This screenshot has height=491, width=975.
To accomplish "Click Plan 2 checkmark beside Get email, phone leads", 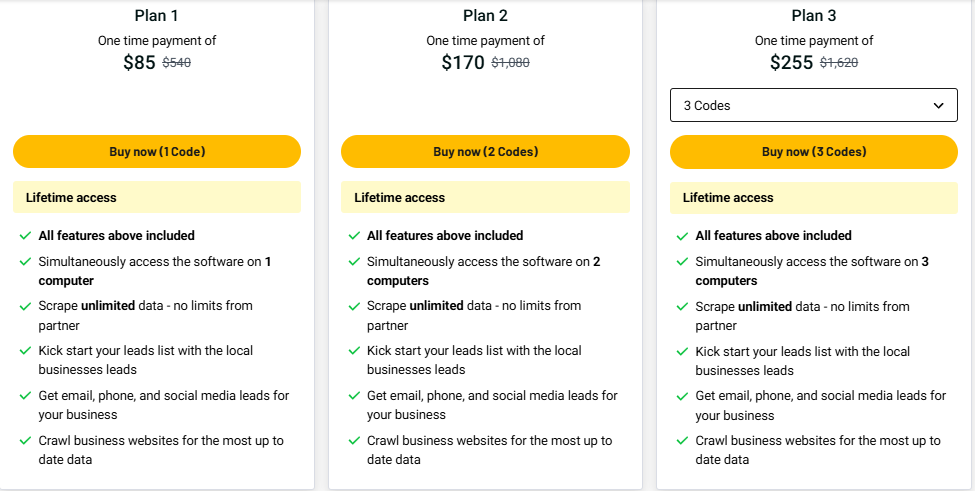I will (x=353, y=396).
